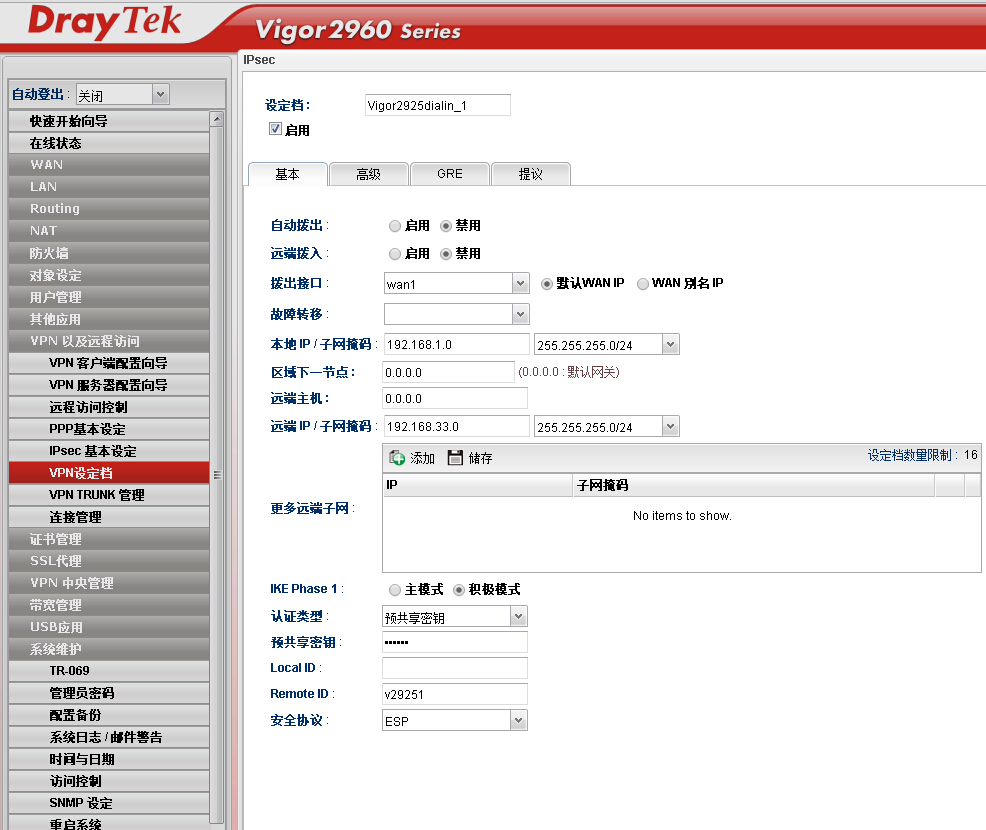Open PPP基本设定 page
986x830 pixels.
coord(109,429)
